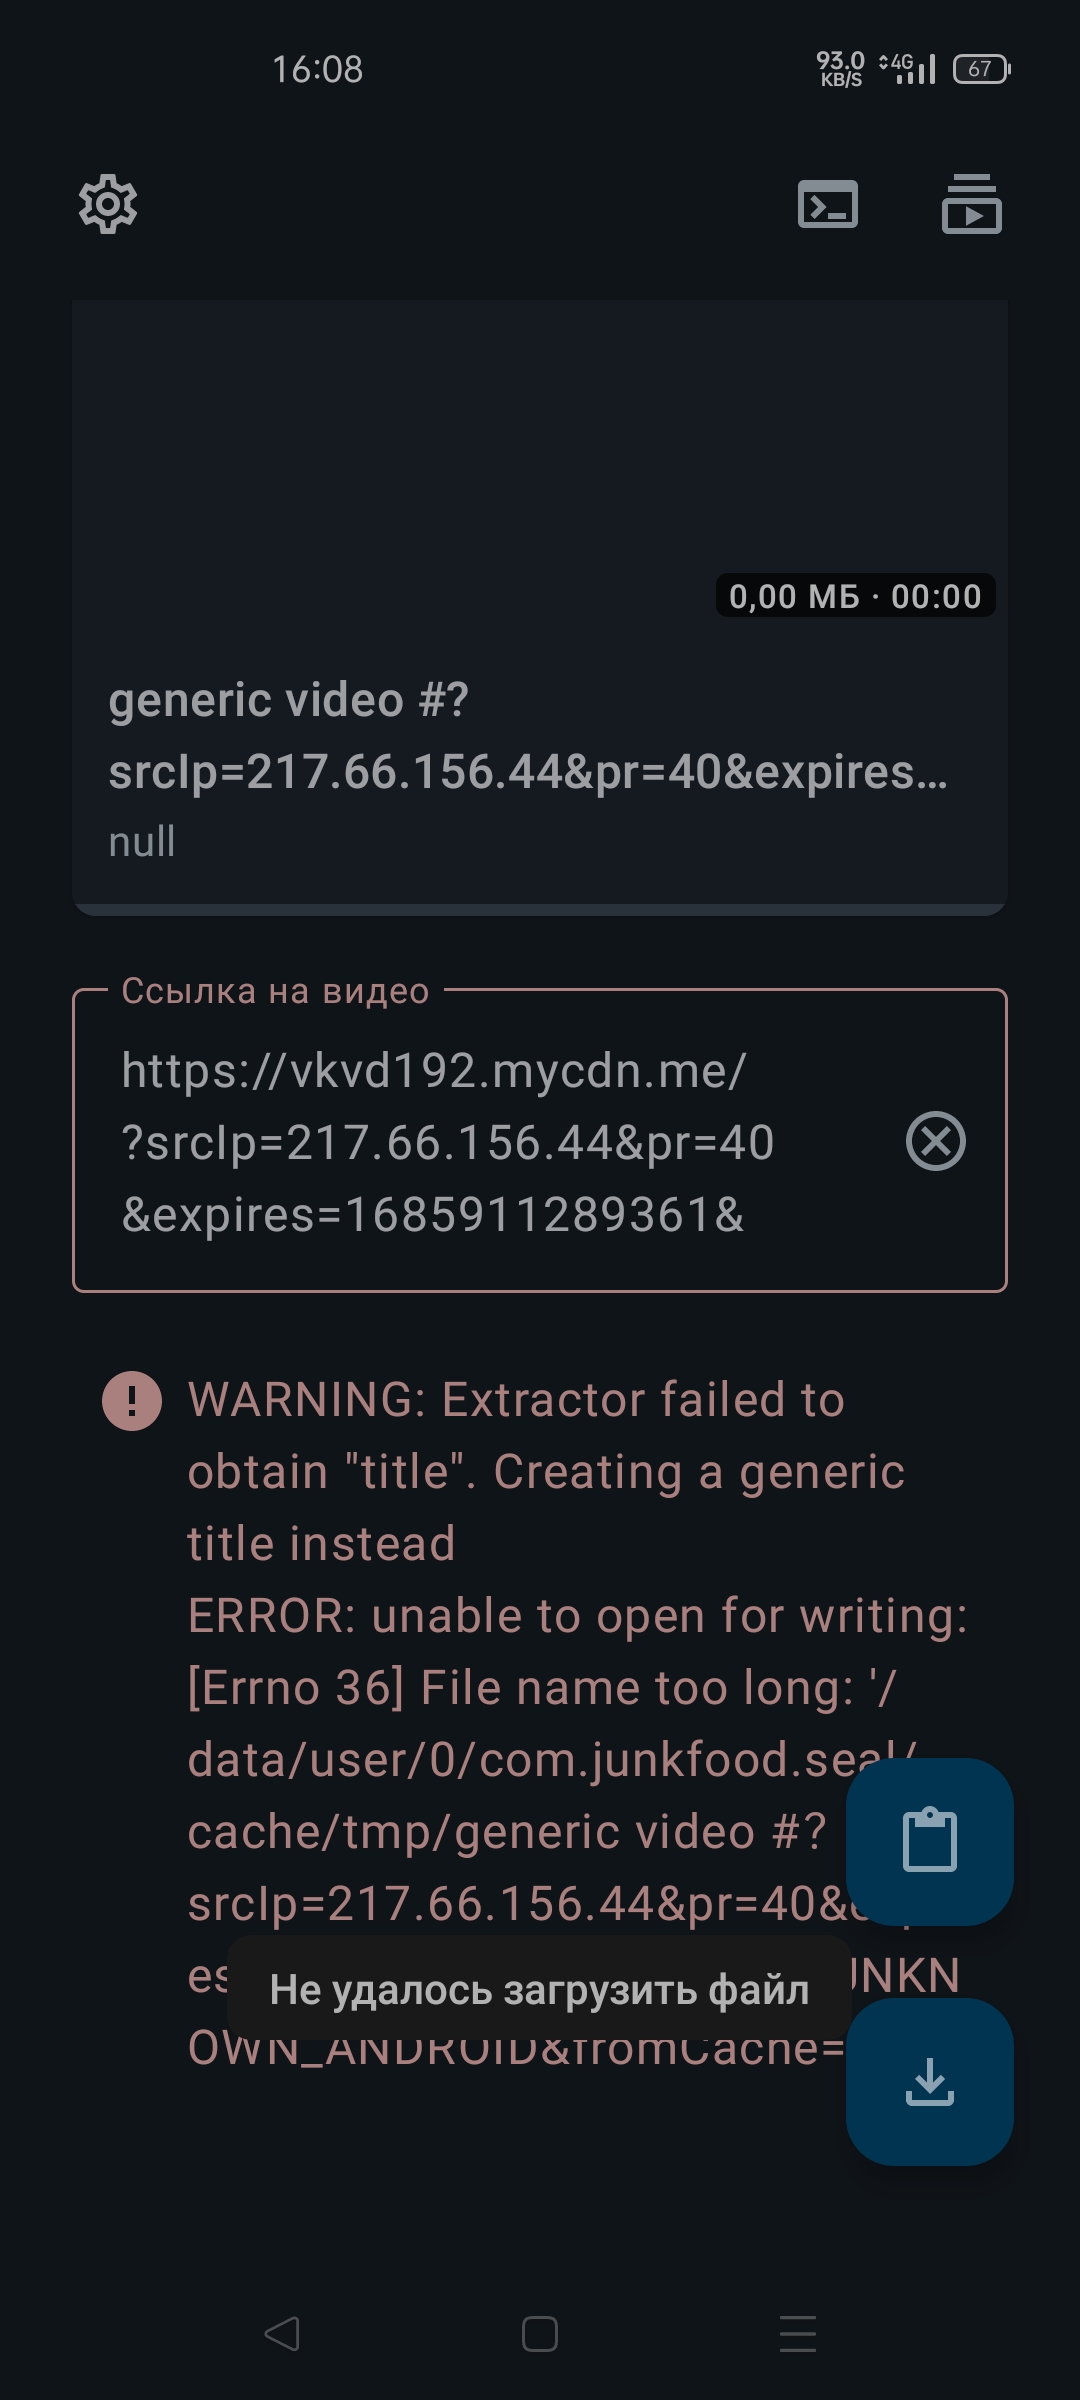Open the custom command terminal icon

click(828, 205)
